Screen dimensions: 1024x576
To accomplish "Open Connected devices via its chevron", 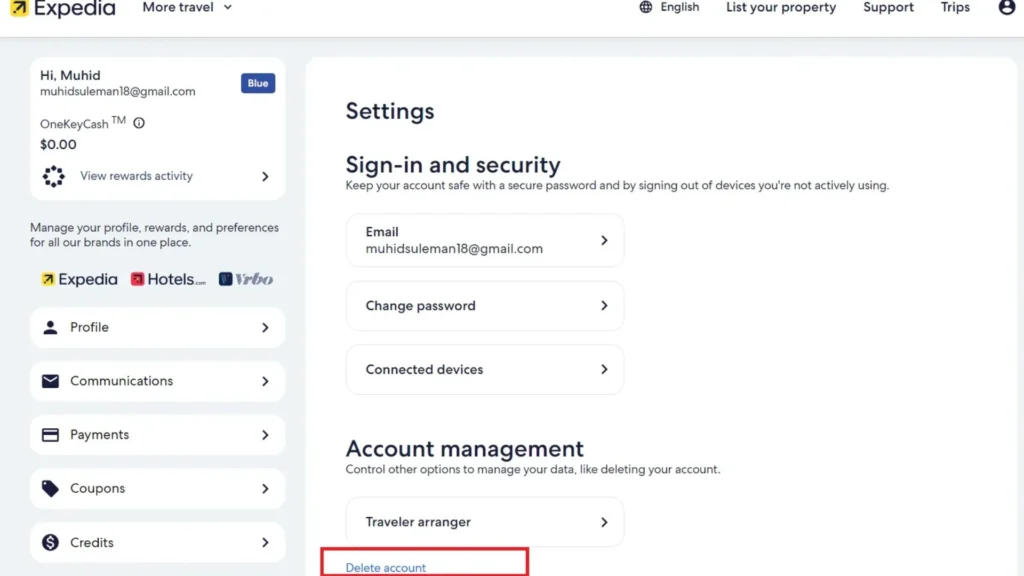I will coord(604,369).
